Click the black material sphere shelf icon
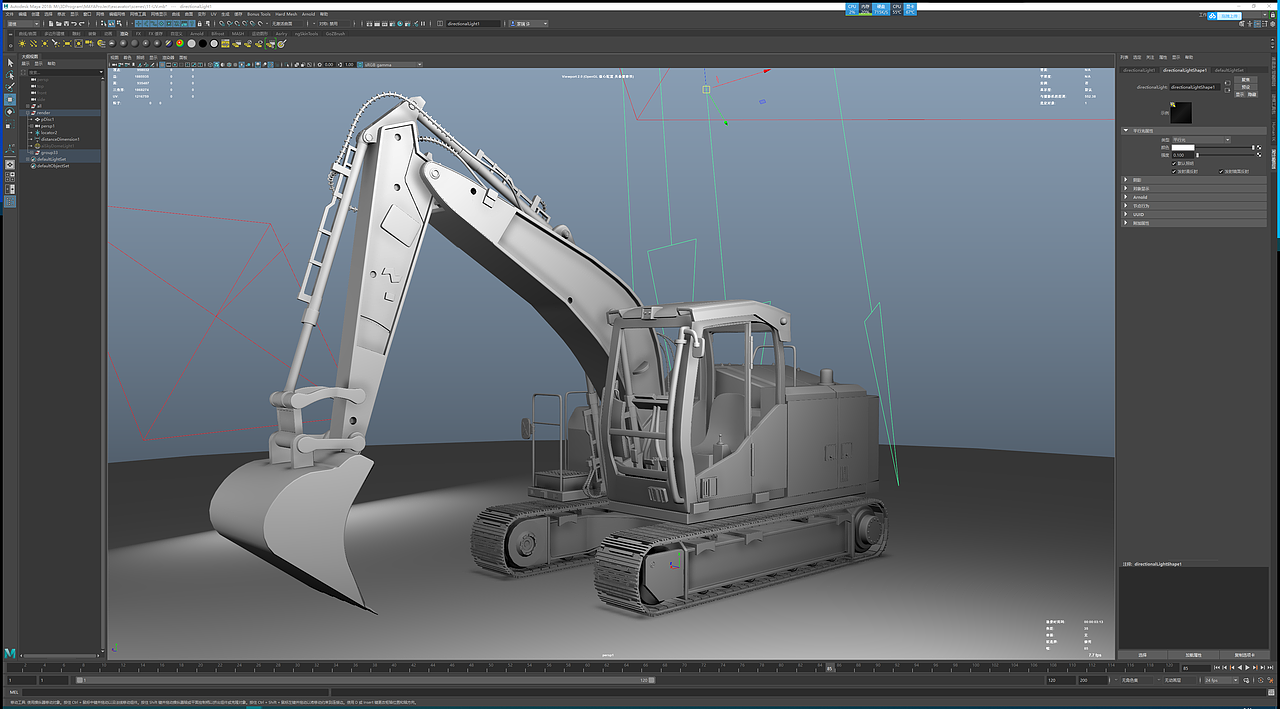Viewport: 1280px width, 709px height. click(202, 44)
